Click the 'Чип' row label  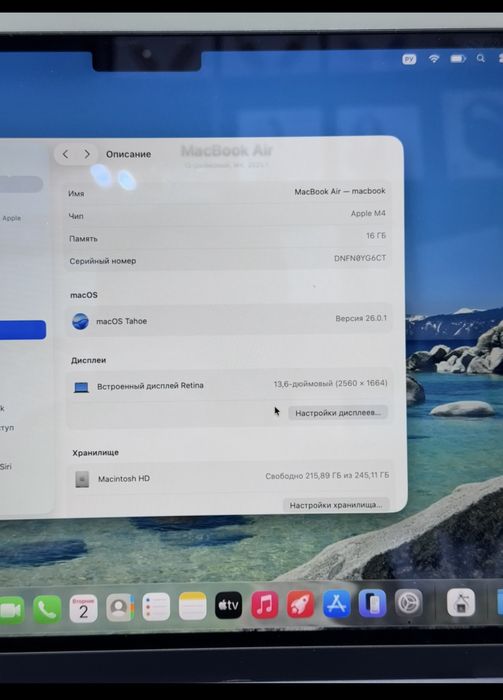click(76, 216)
